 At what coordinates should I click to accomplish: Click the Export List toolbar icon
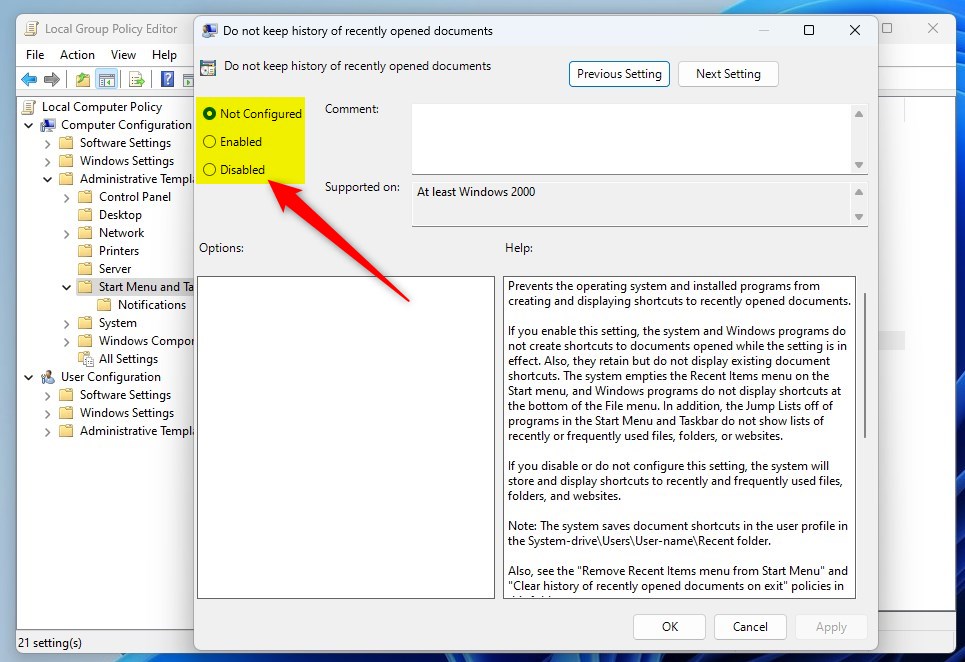tap(137, 79)
